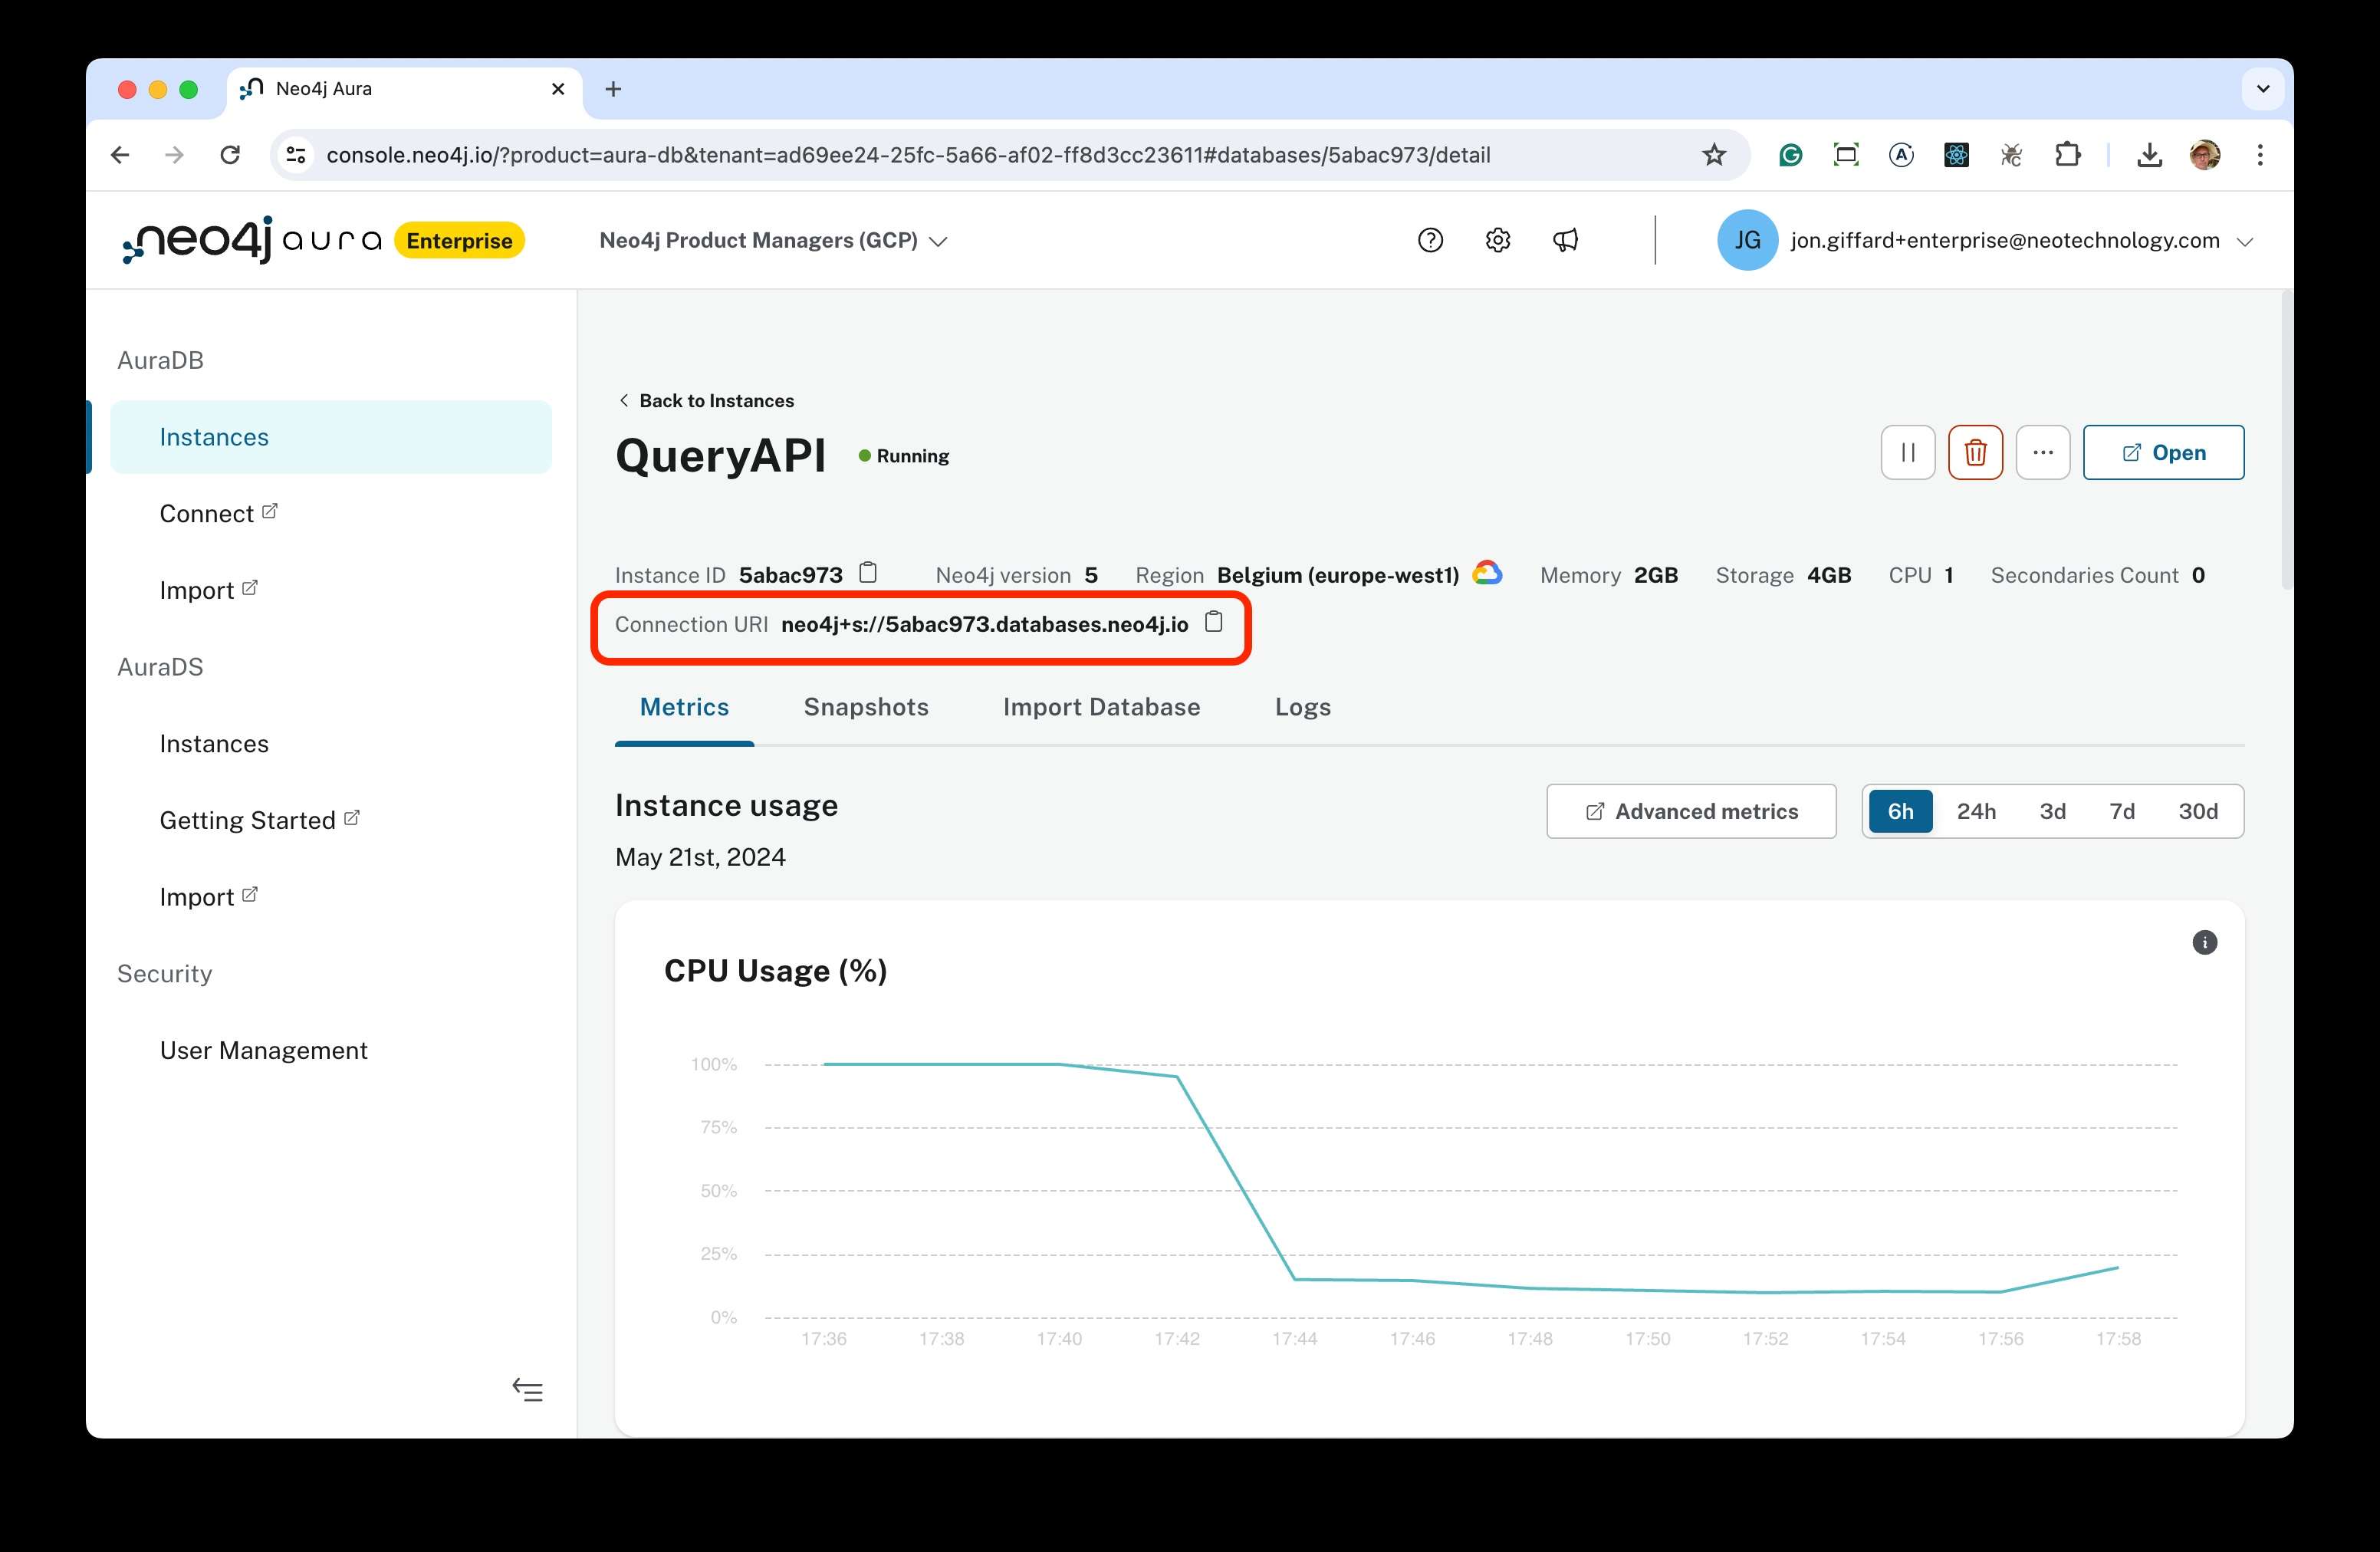Reload the page
This screenshot has height=1552, width=2380.
pyautogui.click(x=230, y=155)
